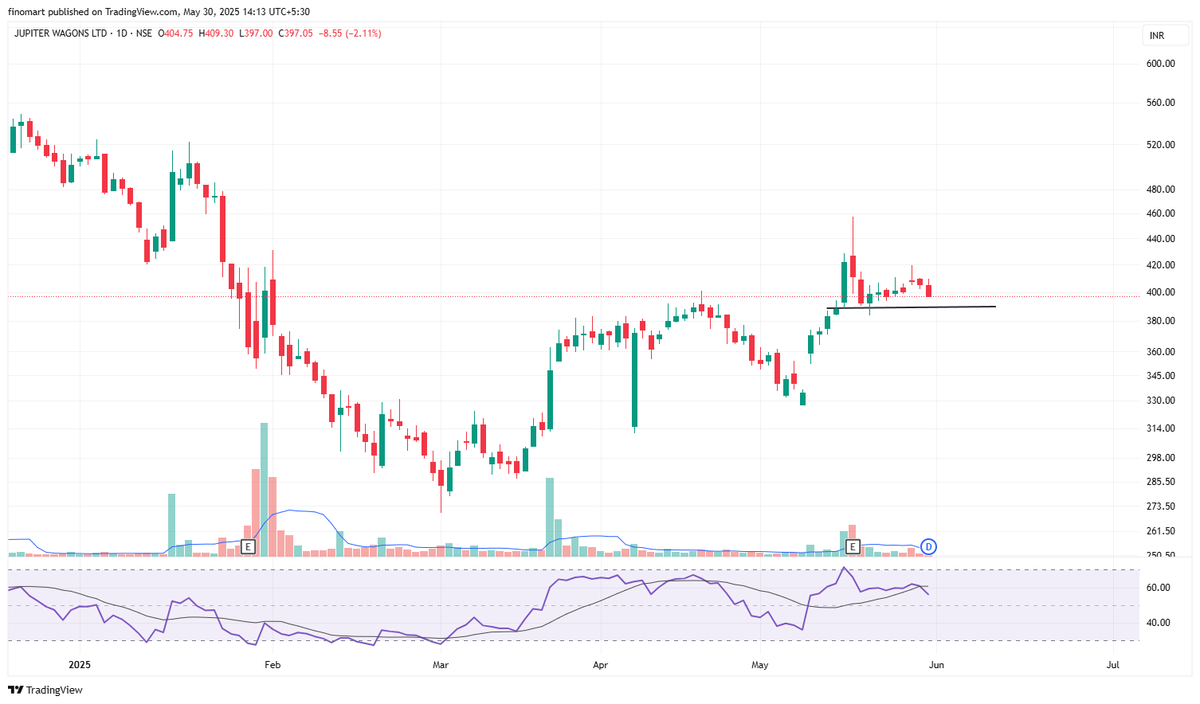This screenshot has height=704, width=1200.
Task: Click the 261.50 price axis label
Action: click(1160, 531)
